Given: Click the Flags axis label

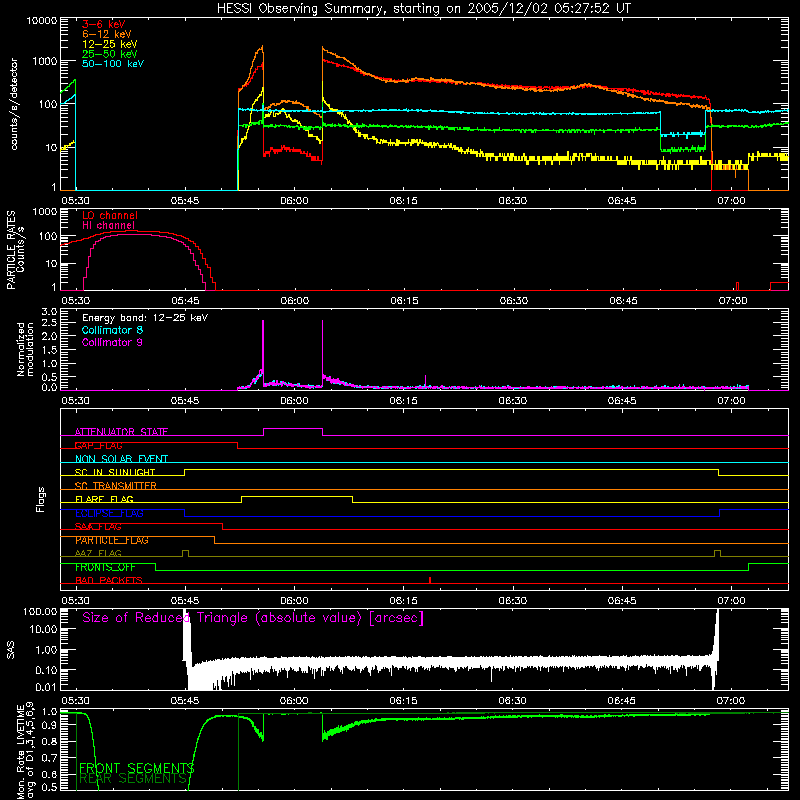Looking at the screenshot, I should 40,499.
